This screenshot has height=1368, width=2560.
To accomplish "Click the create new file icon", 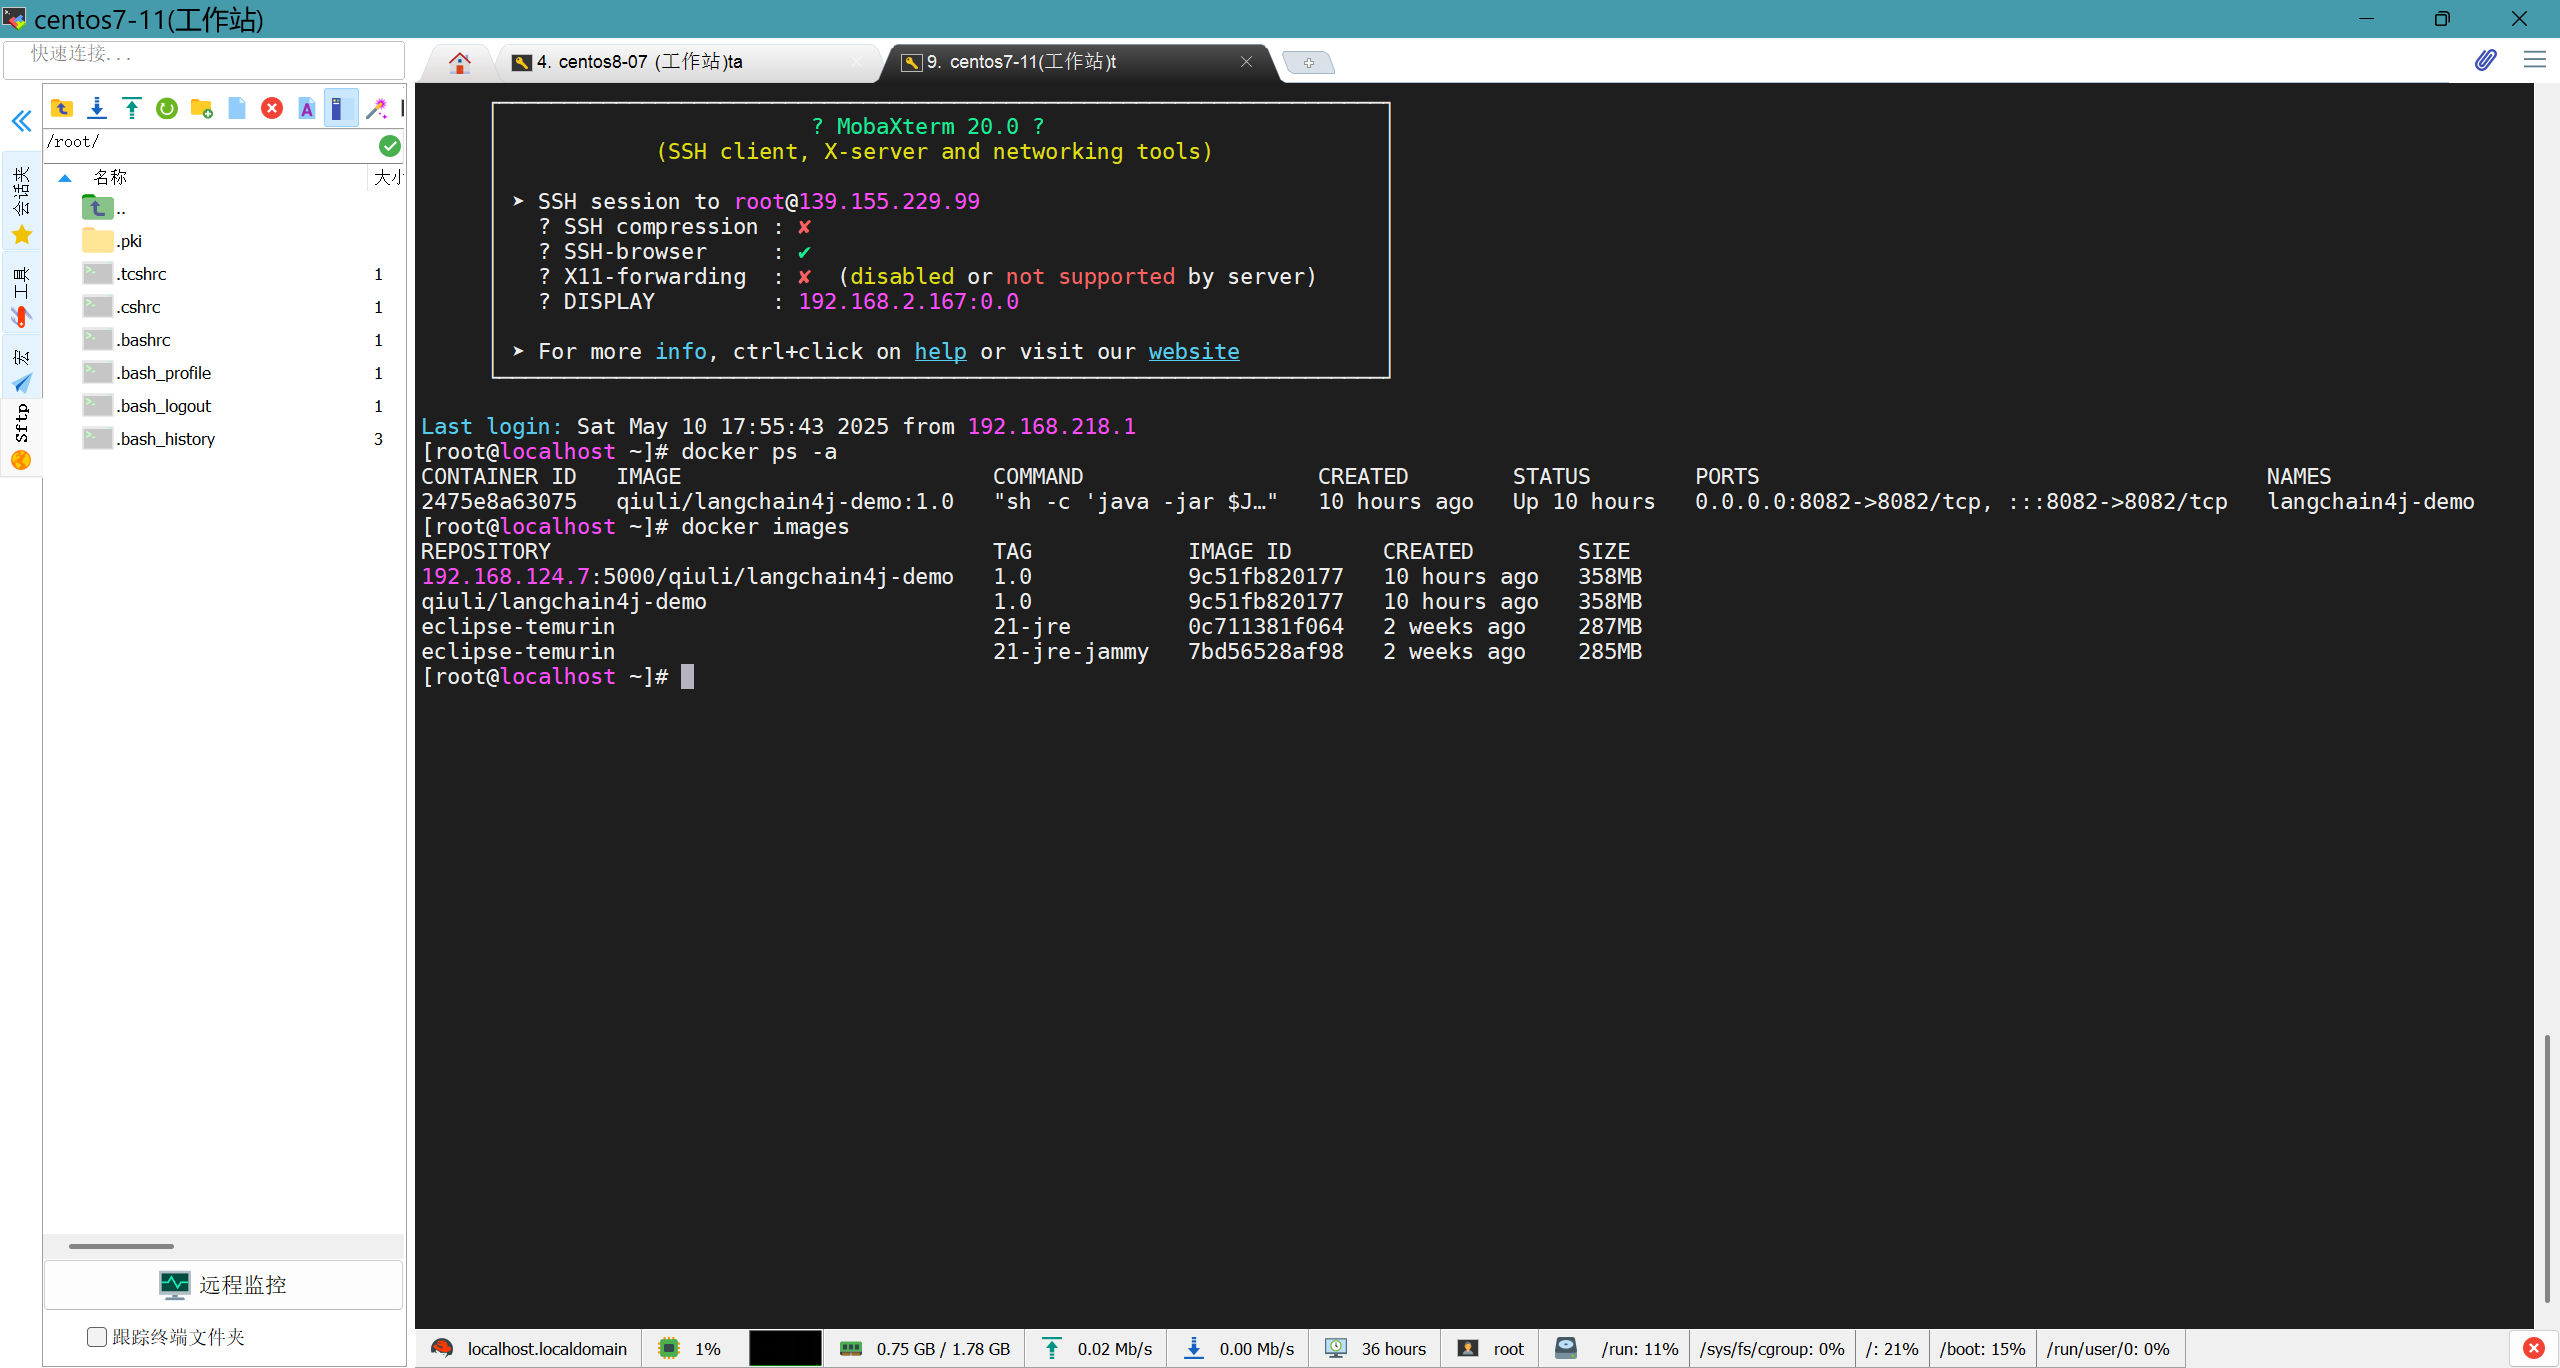I will (237, 108).
